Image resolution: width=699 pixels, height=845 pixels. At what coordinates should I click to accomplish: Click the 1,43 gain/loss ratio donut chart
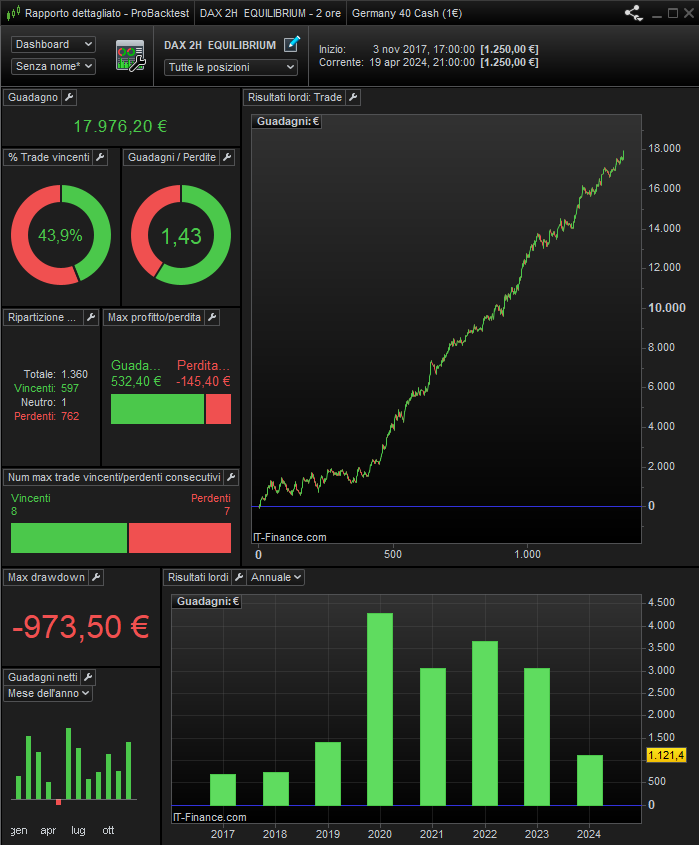(x=181, y=235)
